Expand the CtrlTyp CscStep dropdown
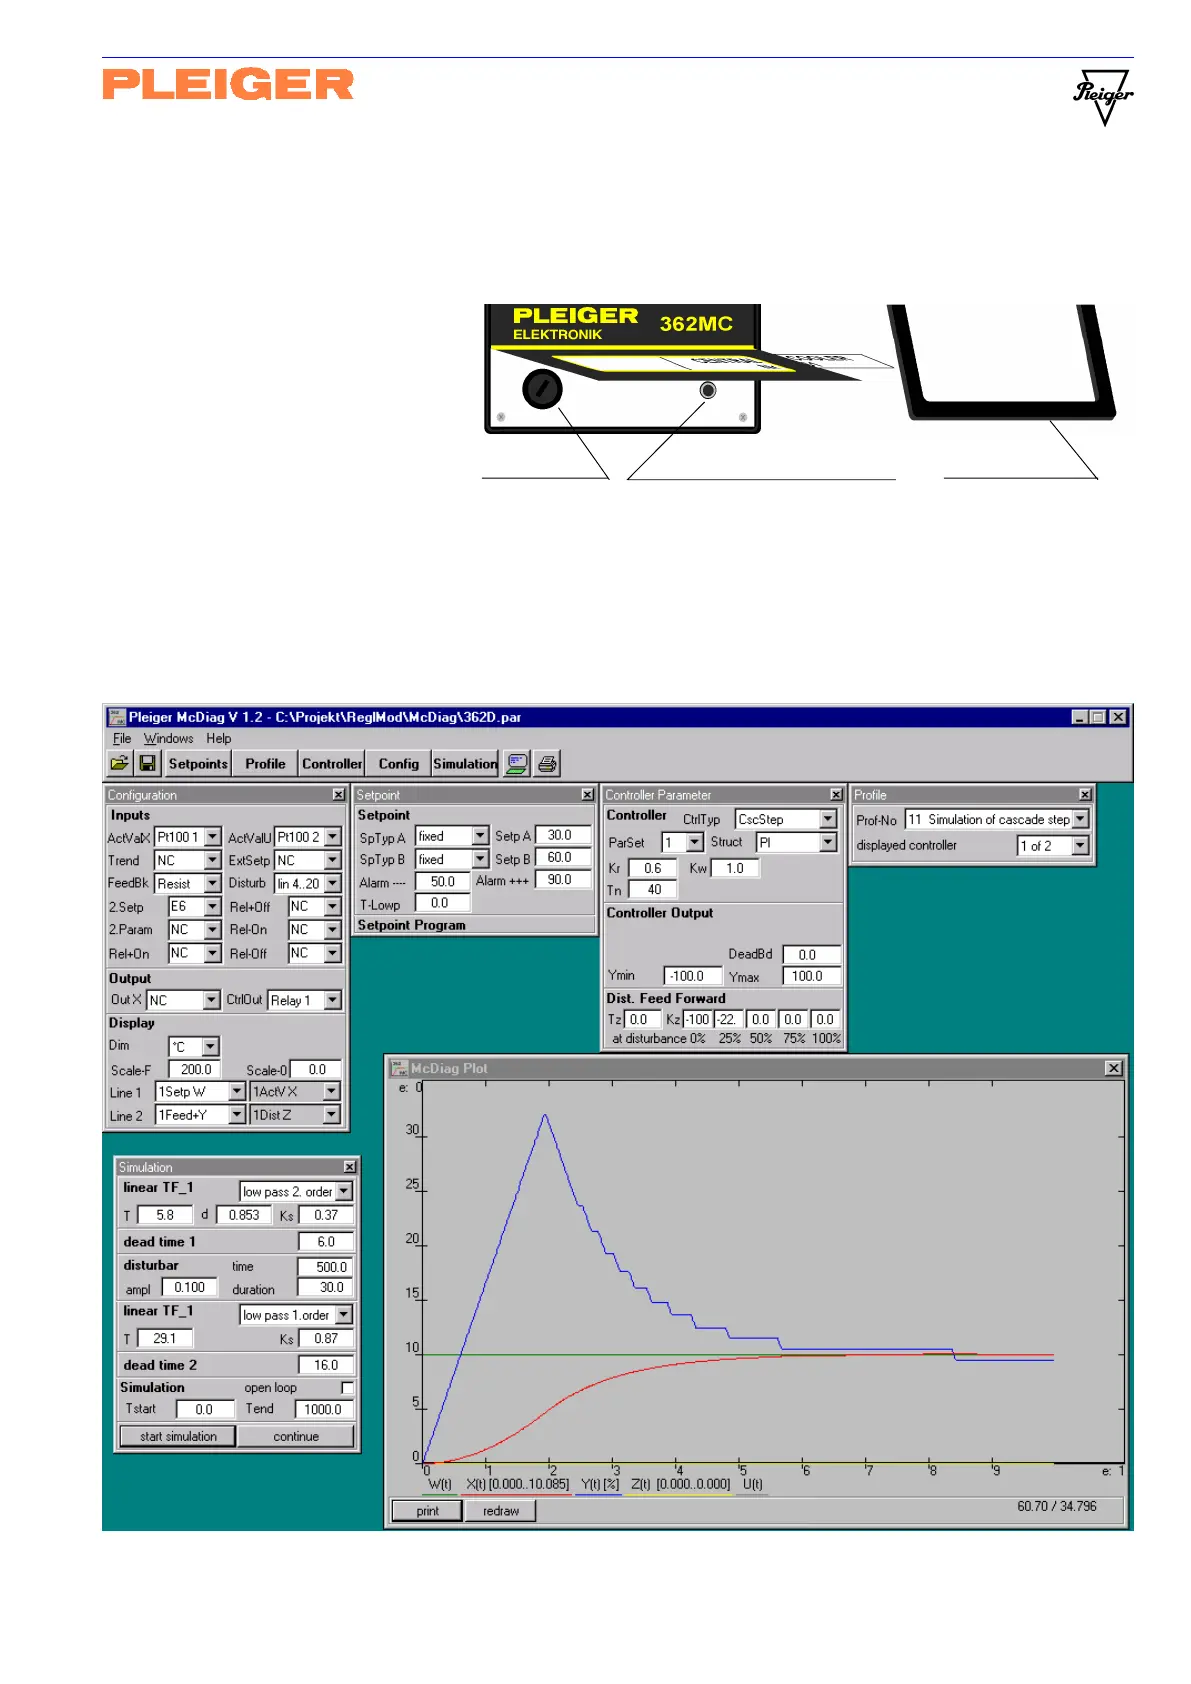 [828, 819]
